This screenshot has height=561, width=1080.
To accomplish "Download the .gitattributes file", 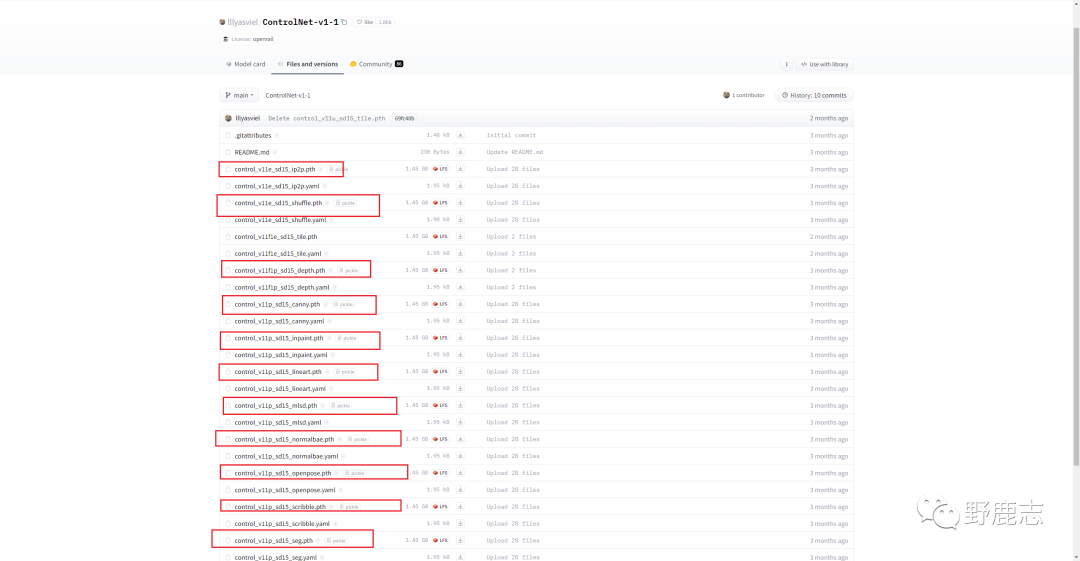I will click(460, 135).
